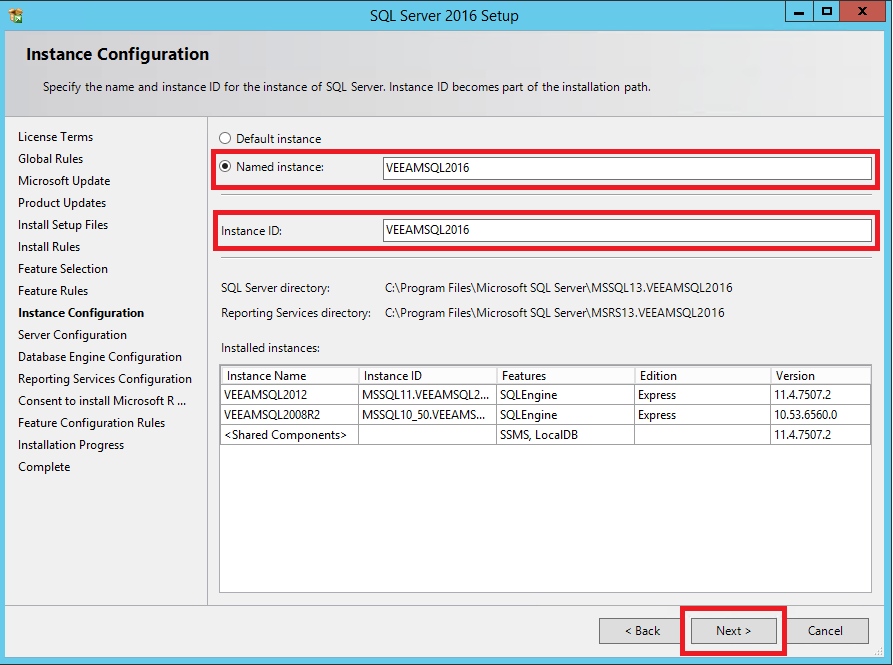
Task: Select Feature Rules step in sidebar
Action: [x=53, y=291]
